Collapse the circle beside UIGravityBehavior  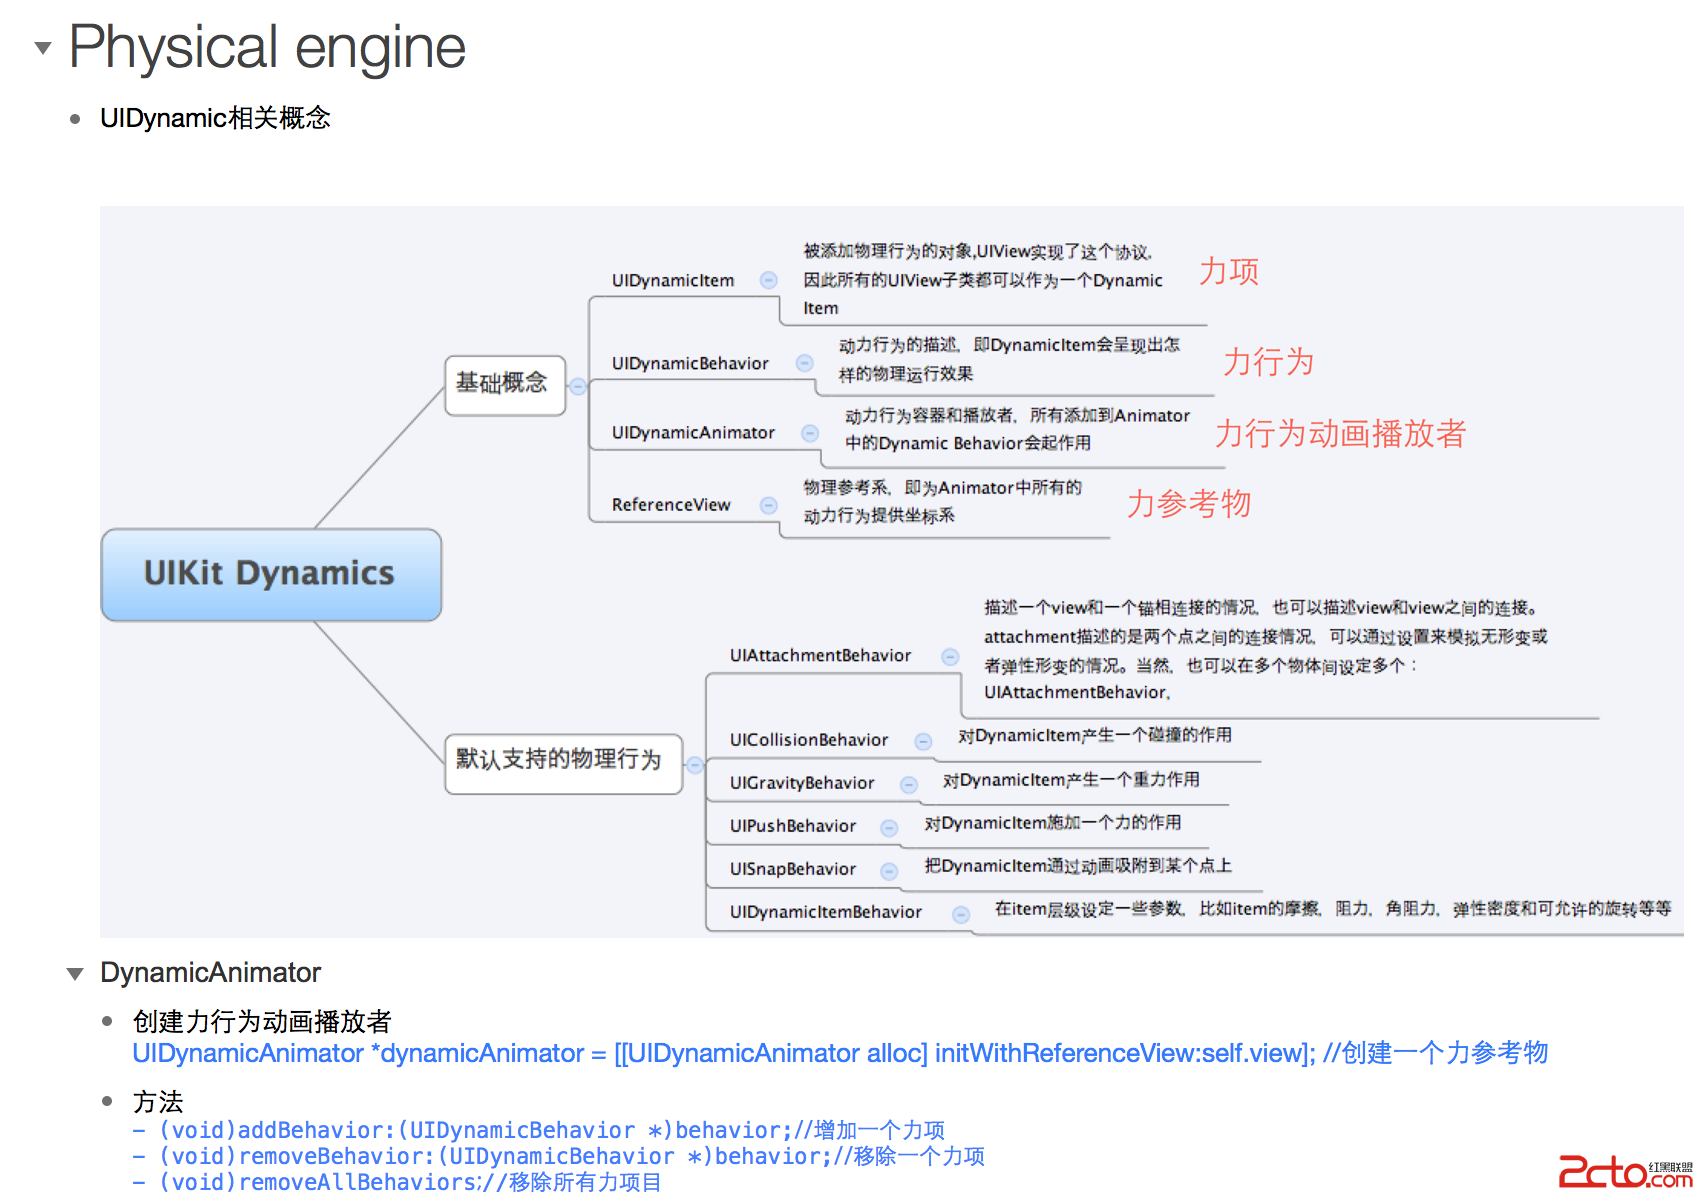(908, 784)
